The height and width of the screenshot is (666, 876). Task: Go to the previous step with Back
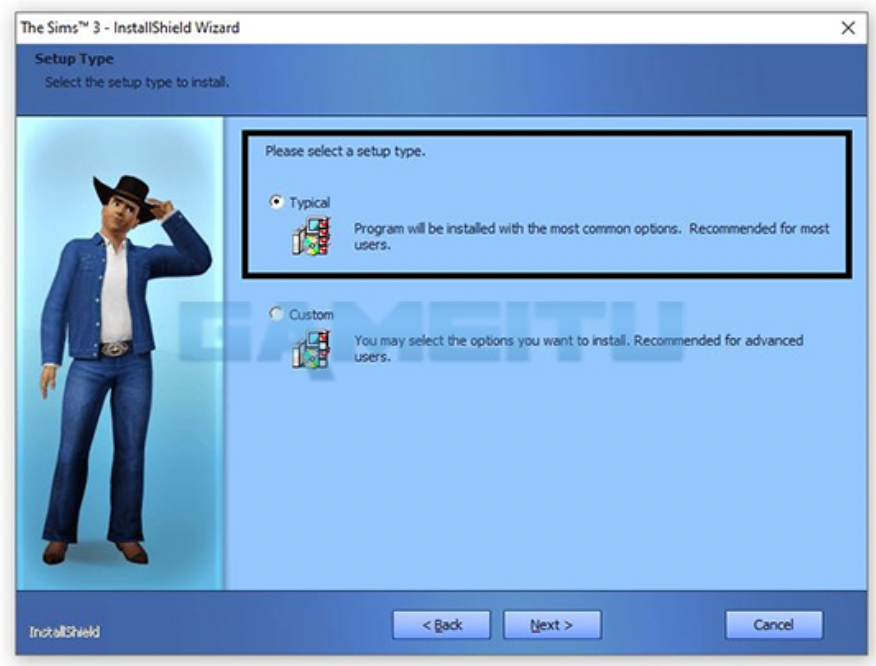pyautogui.click(x=441, y=625)
